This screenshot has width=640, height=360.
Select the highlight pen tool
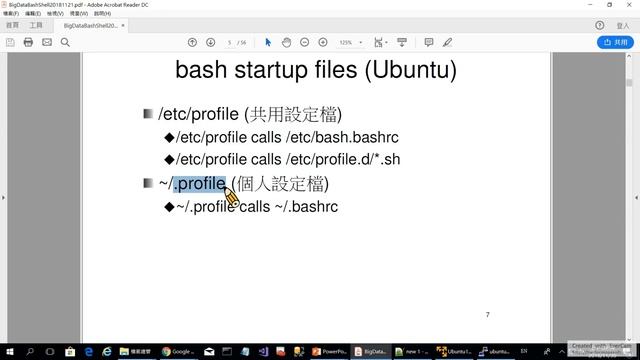tap(447, 42)
